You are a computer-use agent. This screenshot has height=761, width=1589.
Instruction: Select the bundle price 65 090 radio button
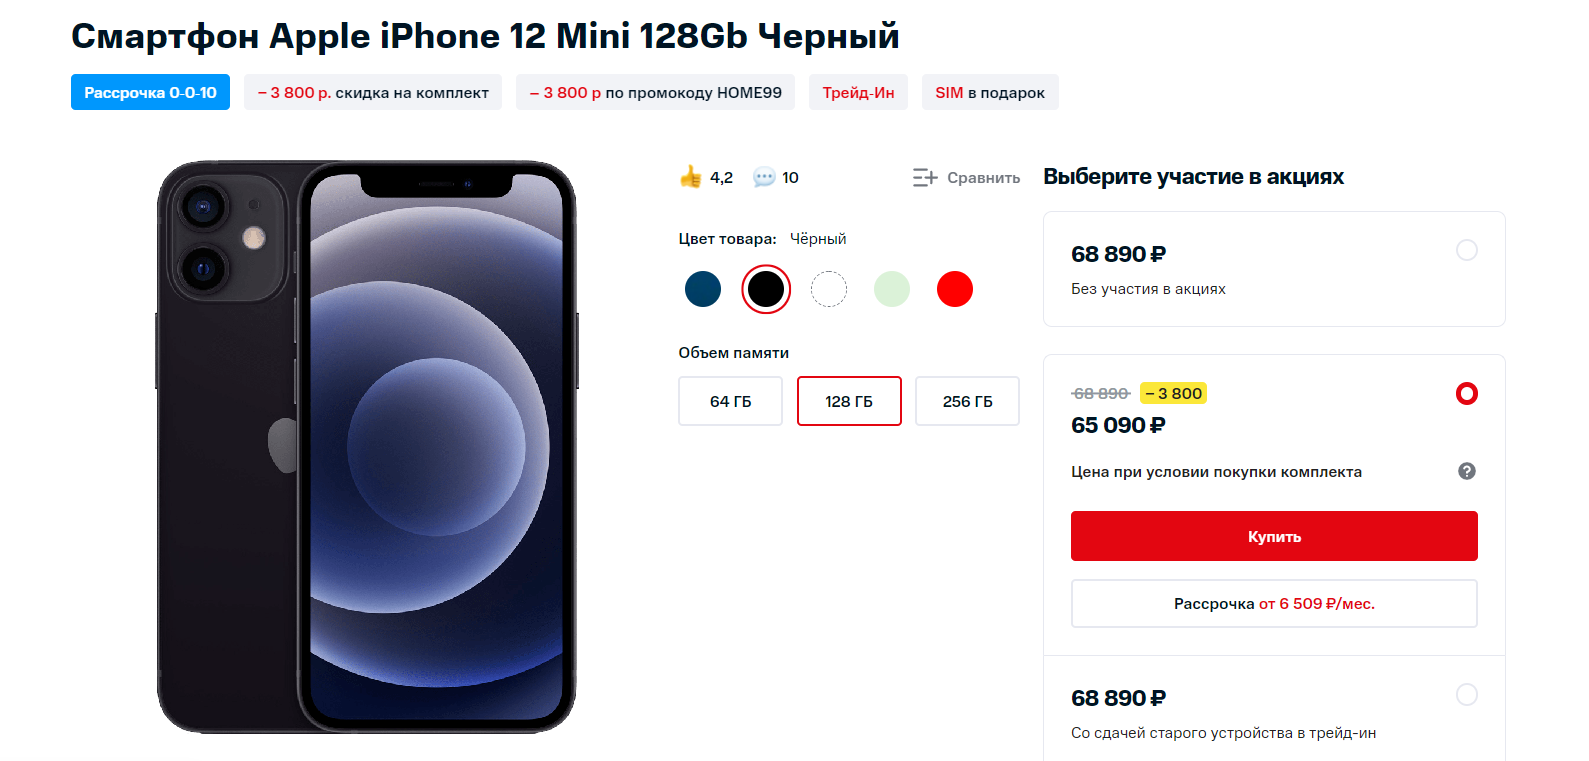1467,393
